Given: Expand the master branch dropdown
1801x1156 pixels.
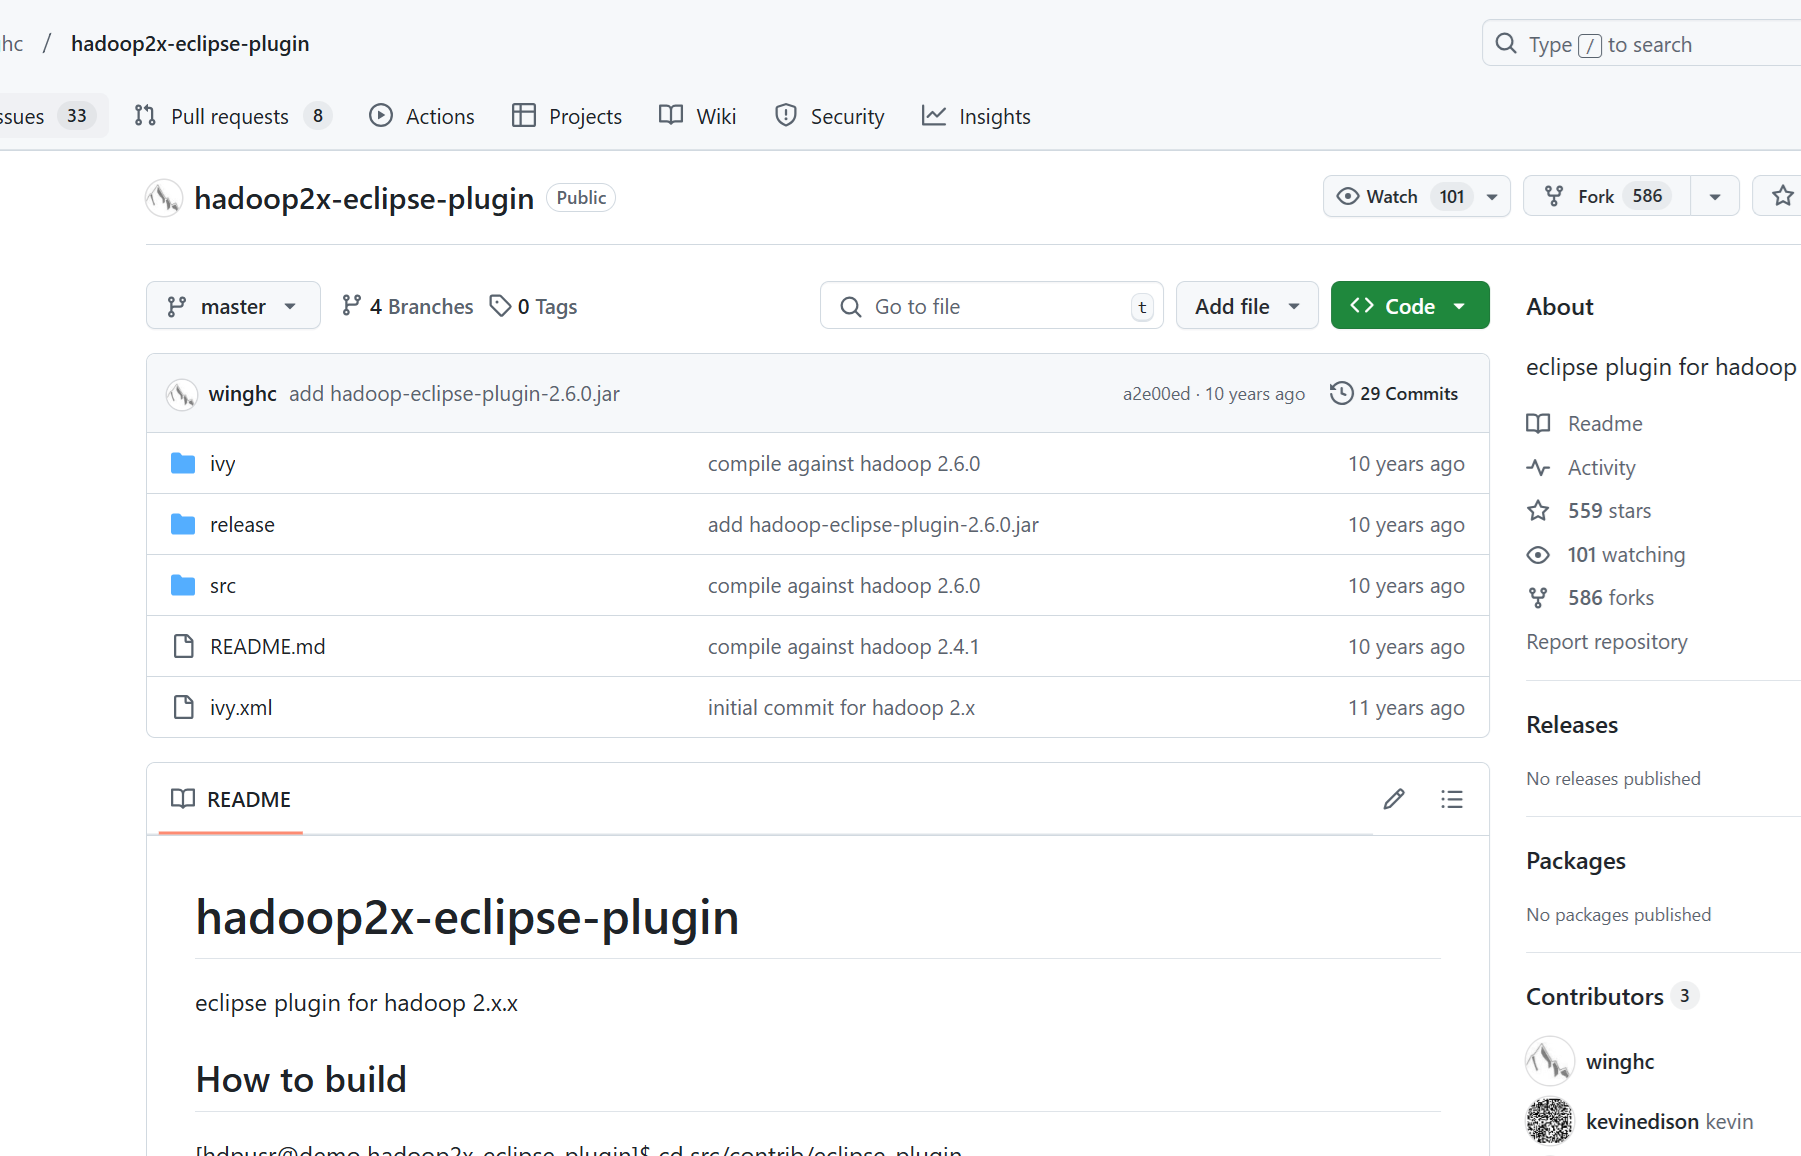Looking at the screenshot, I should pos(233,306).
